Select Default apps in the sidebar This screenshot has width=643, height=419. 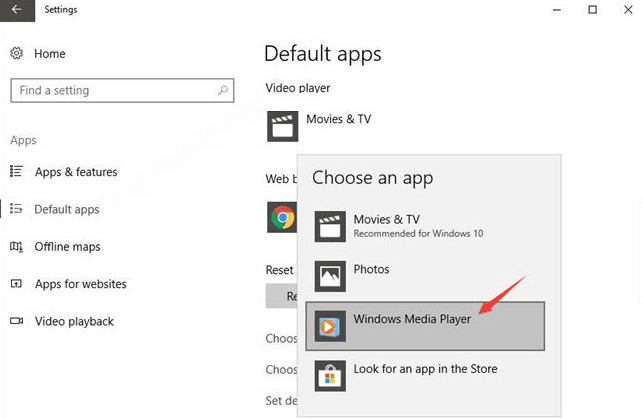[66, 209]
